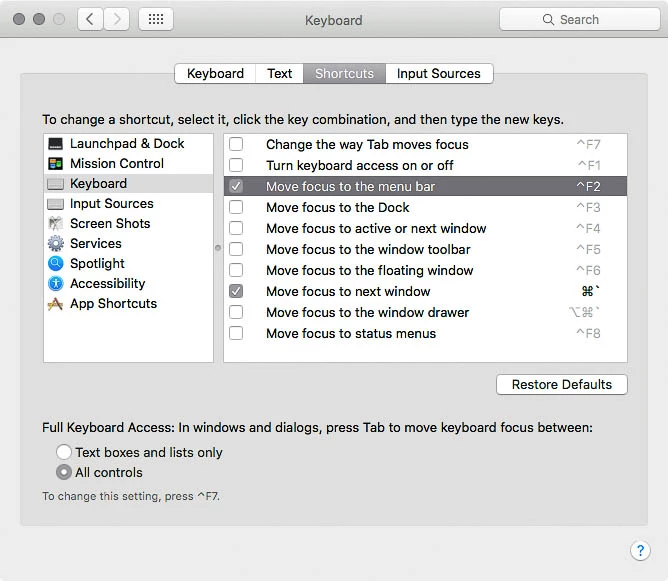Select the Shortcuts tab

coord(344,74)
